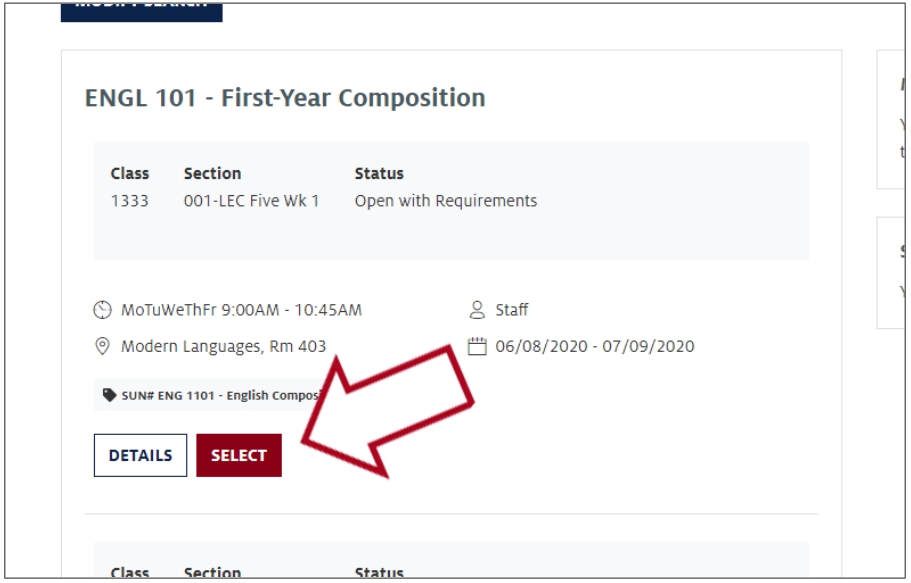Click the instructor person icon
This screenshot has width=911, height=583.
[x=477, y=310]
